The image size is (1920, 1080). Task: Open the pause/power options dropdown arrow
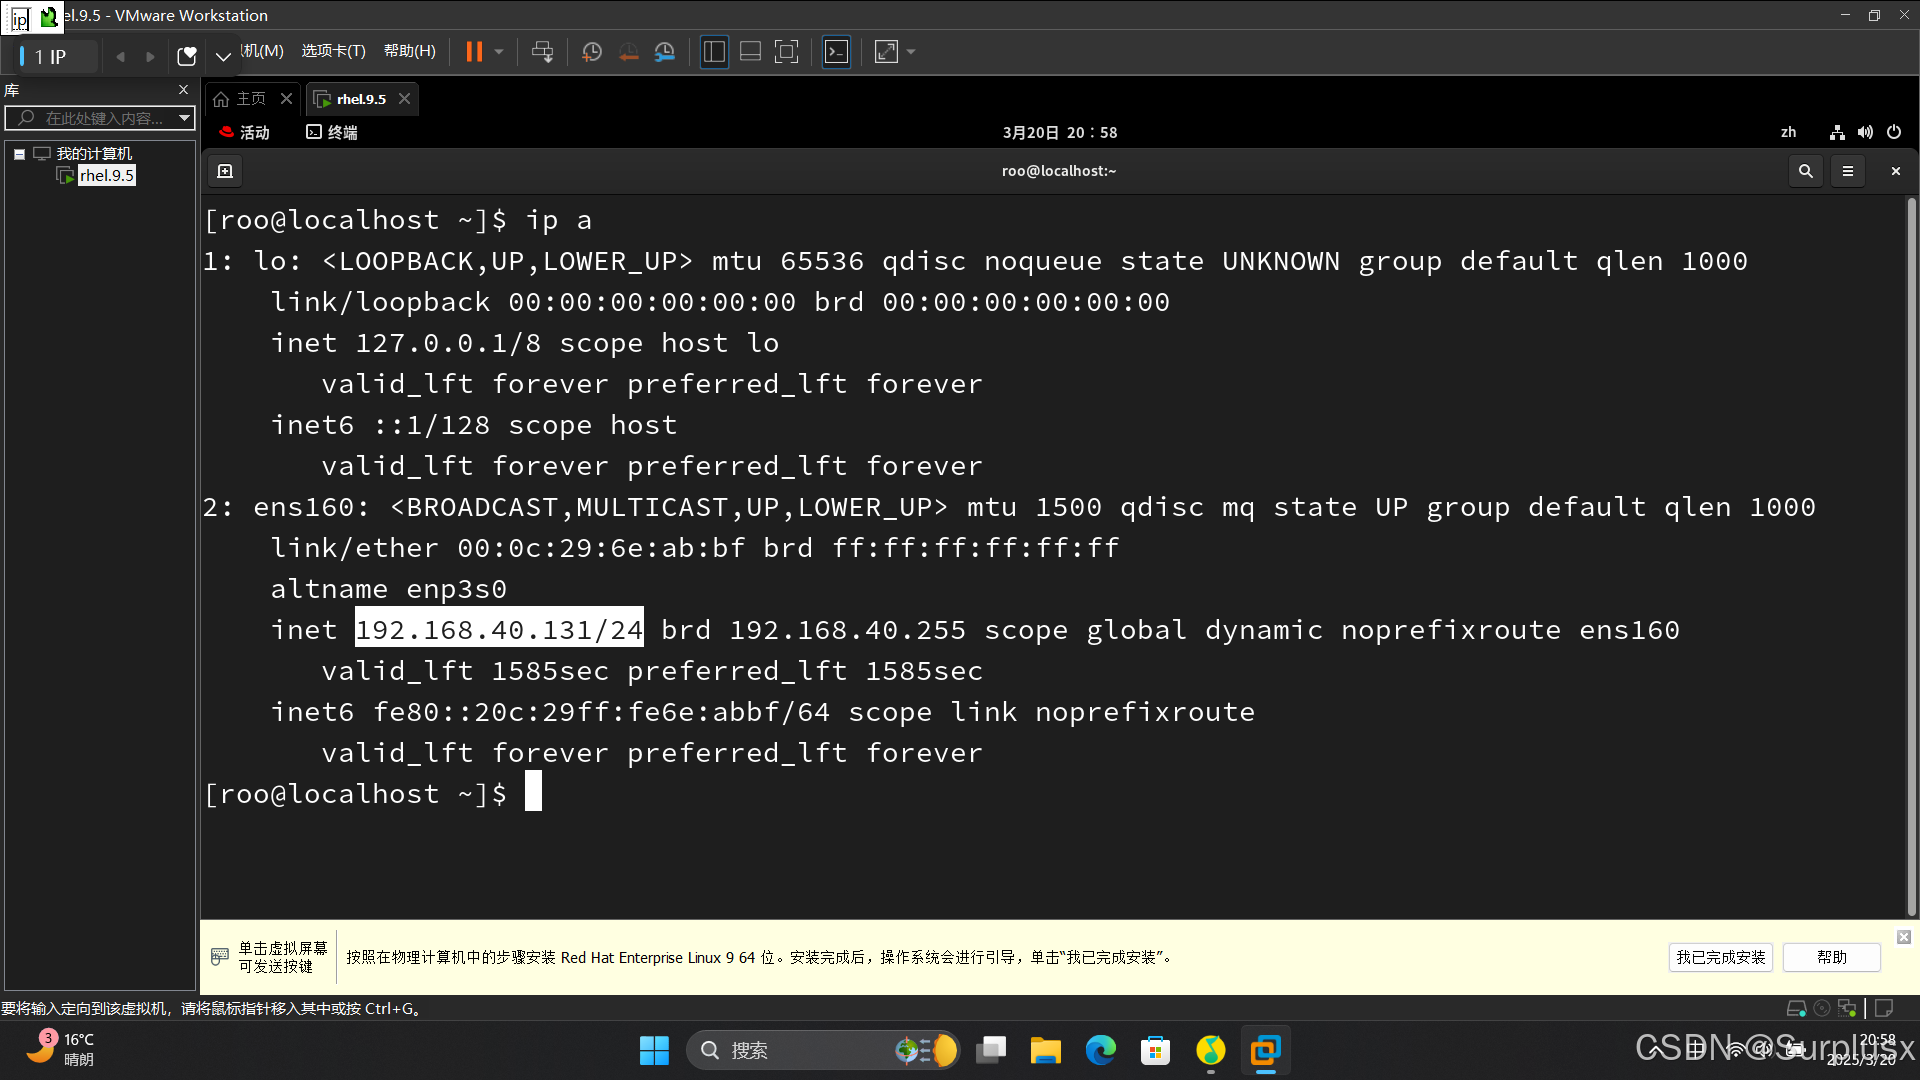(499, 52)
